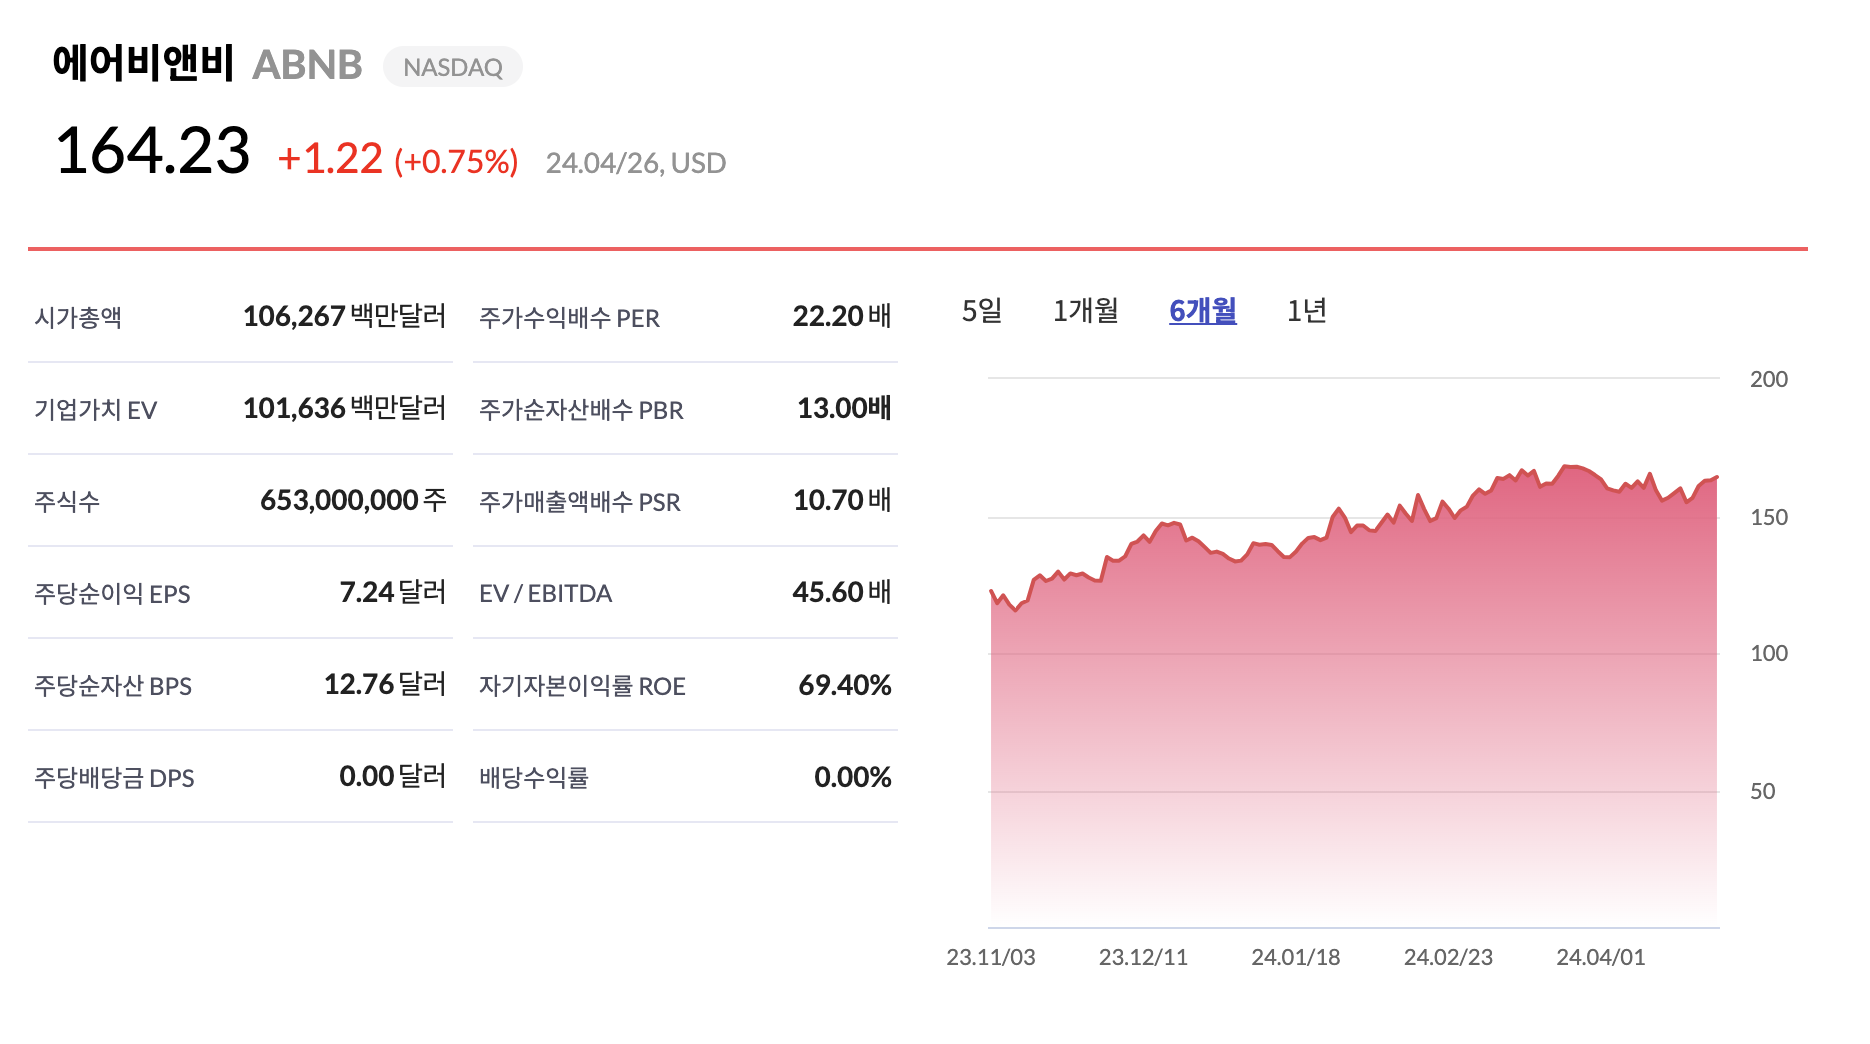Click the ROE value 69.40%
Screen dimensions: 1870x1044
coord(845,685)
